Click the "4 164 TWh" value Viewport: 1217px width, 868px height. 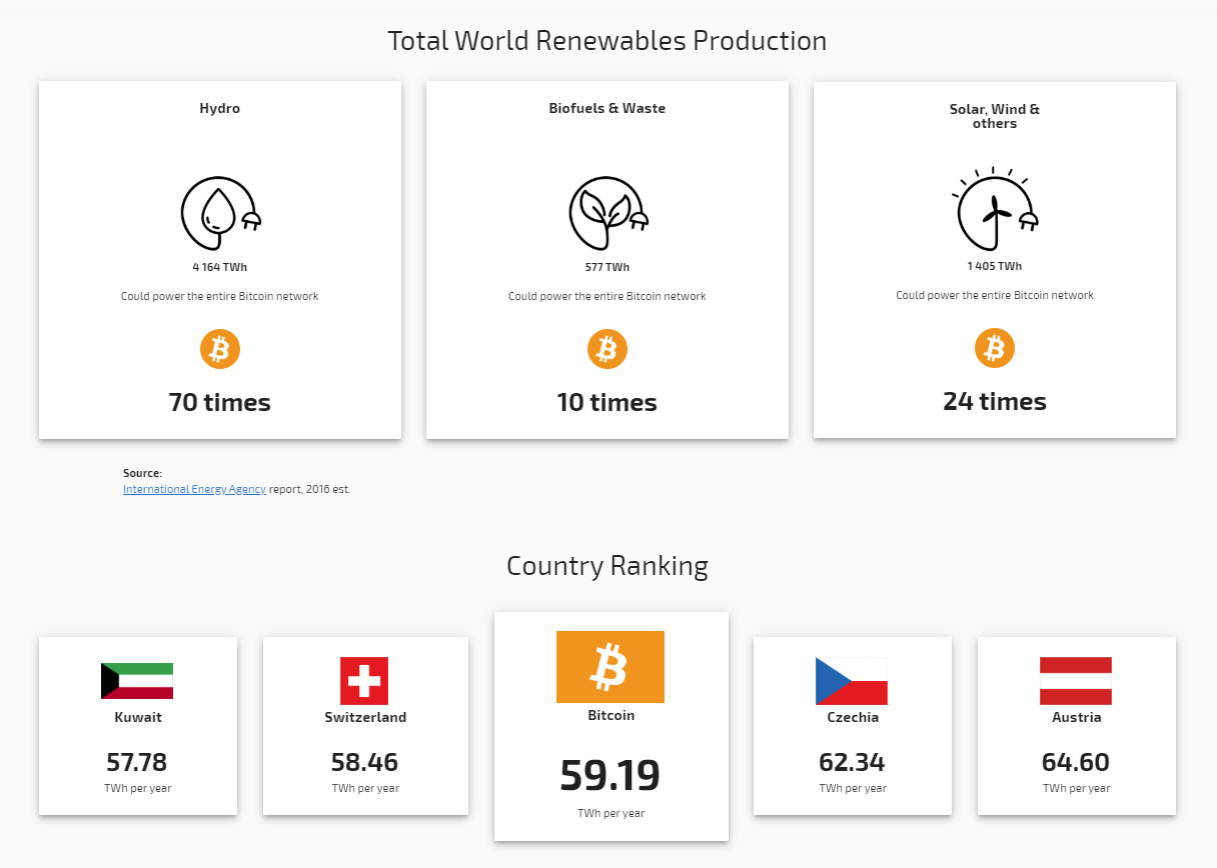[x=220, y=267]
